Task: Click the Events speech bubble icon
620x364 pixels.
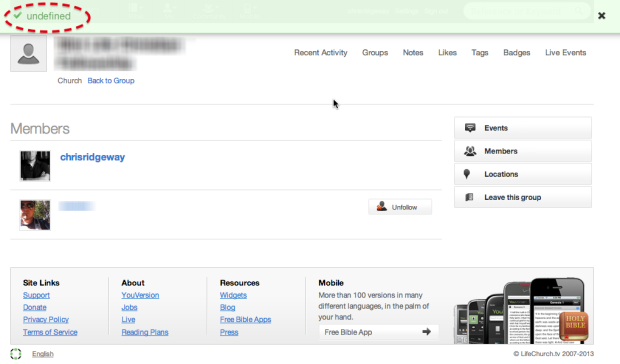Action: (470, 128)
